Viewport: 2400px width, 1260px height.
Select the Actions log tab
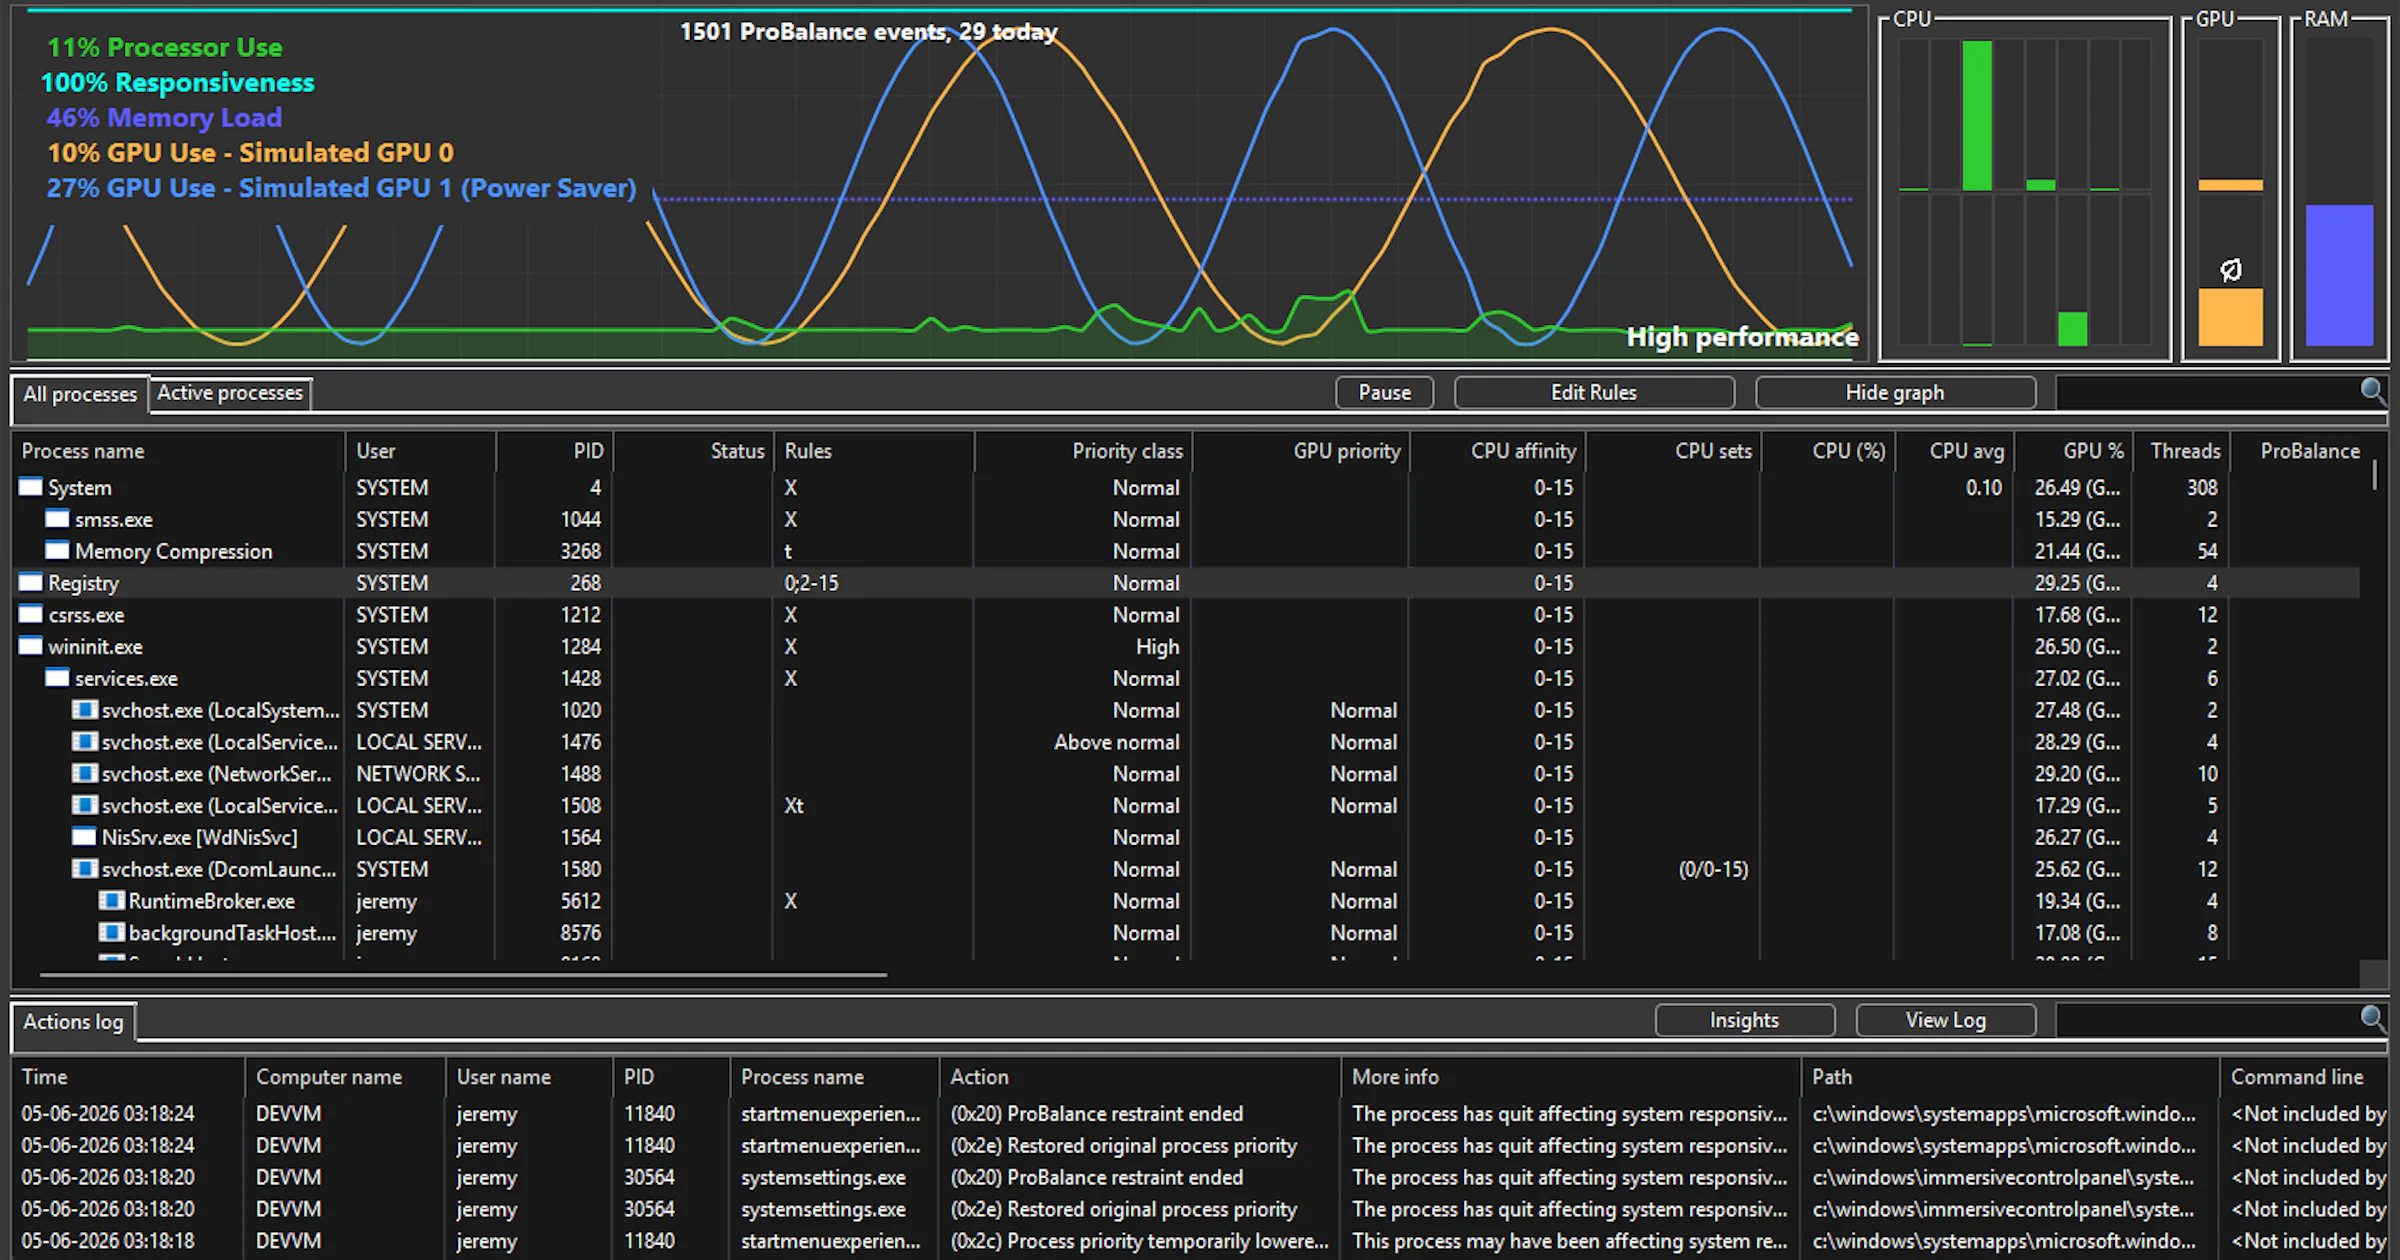73,1022
